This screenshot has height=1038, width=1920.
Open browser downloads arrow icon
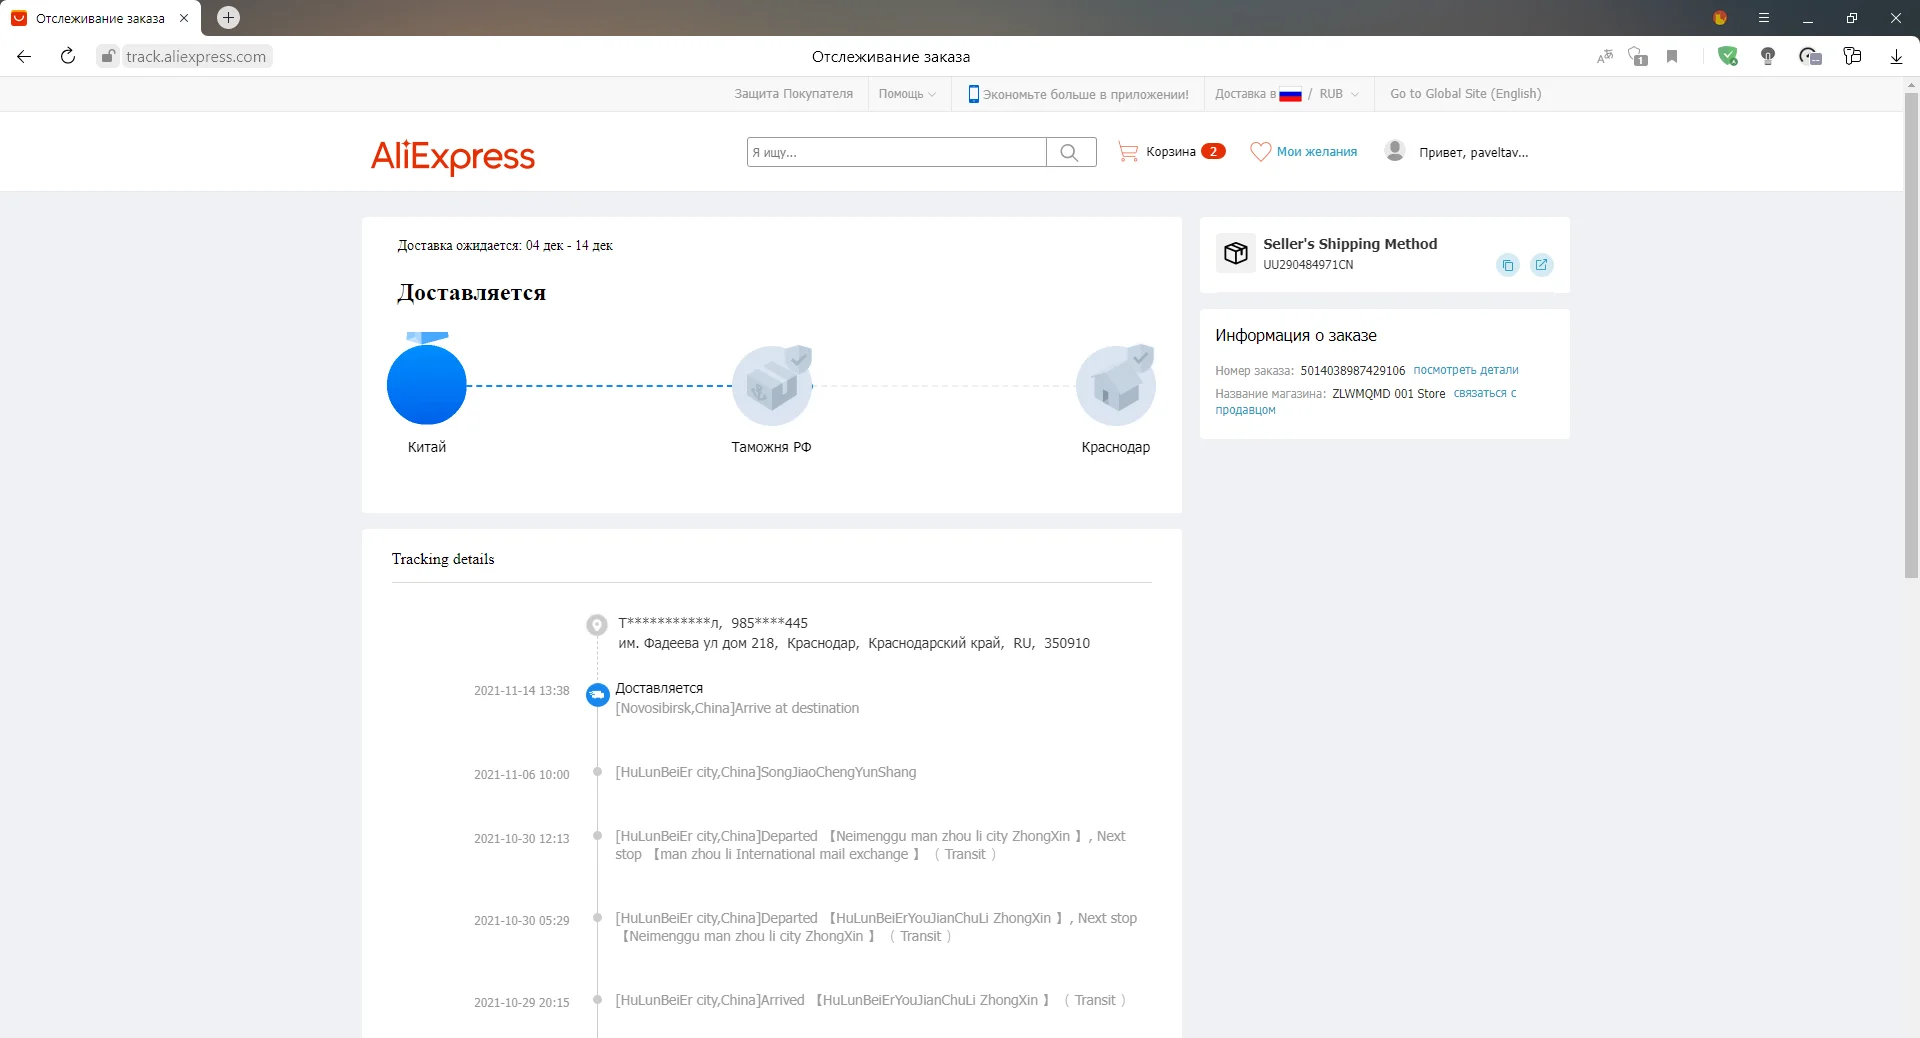click(1896, 57)
